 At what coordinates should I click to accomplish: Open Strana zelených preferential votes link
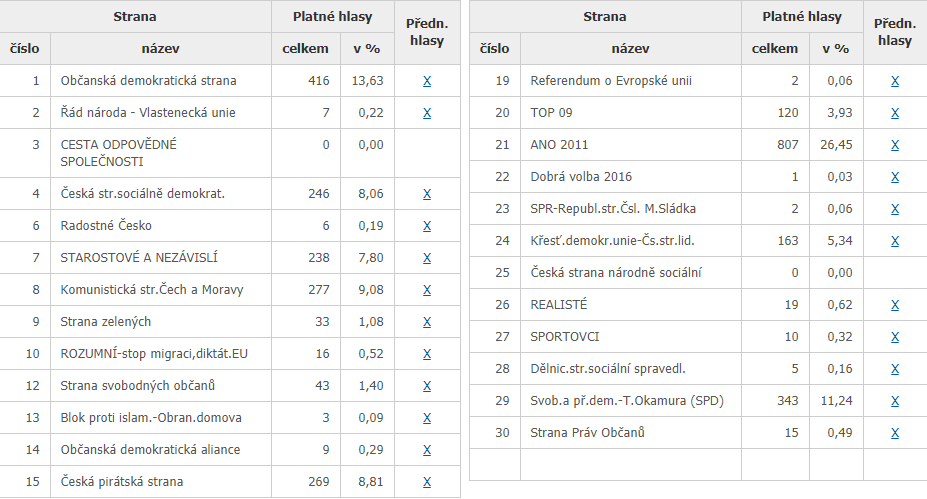tap(427, 322)
